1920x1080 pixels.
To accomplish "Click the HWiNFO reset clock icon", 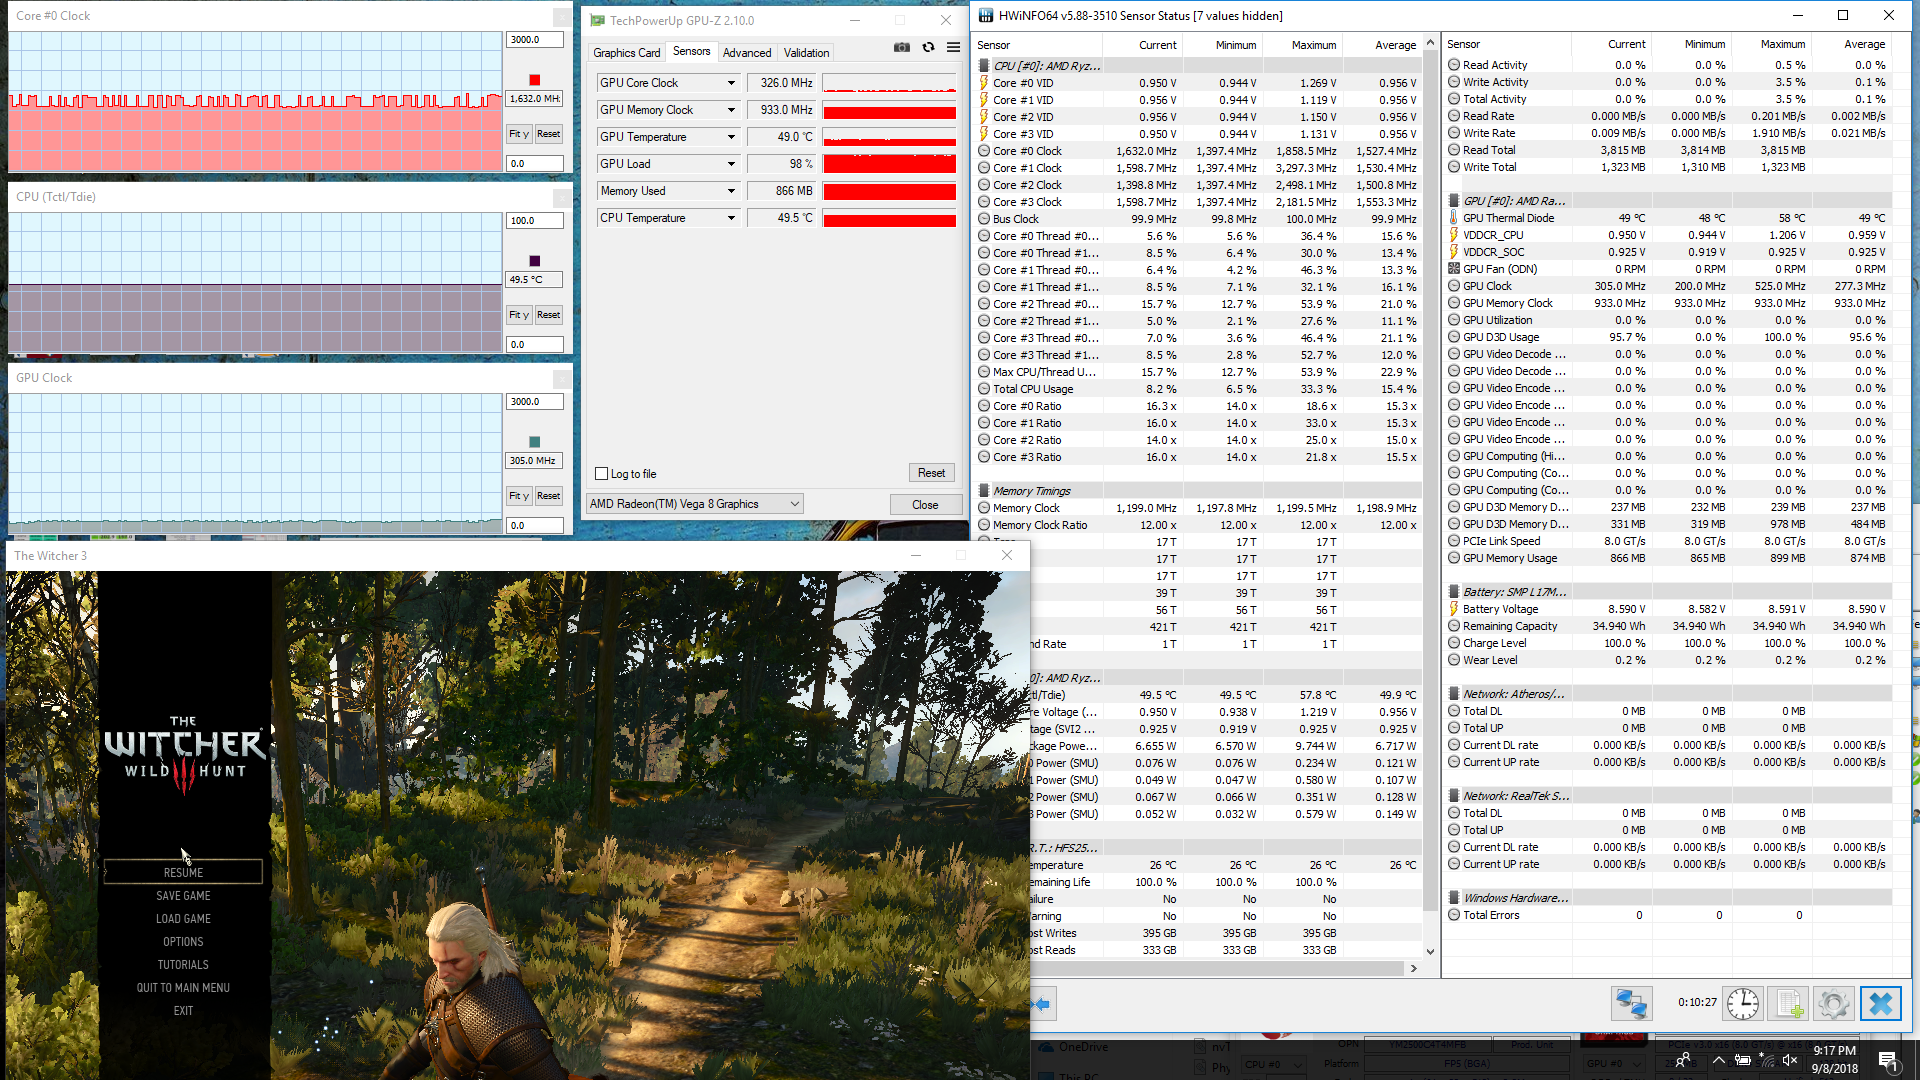I will pyautogui.click(x=1742, y=1003).
